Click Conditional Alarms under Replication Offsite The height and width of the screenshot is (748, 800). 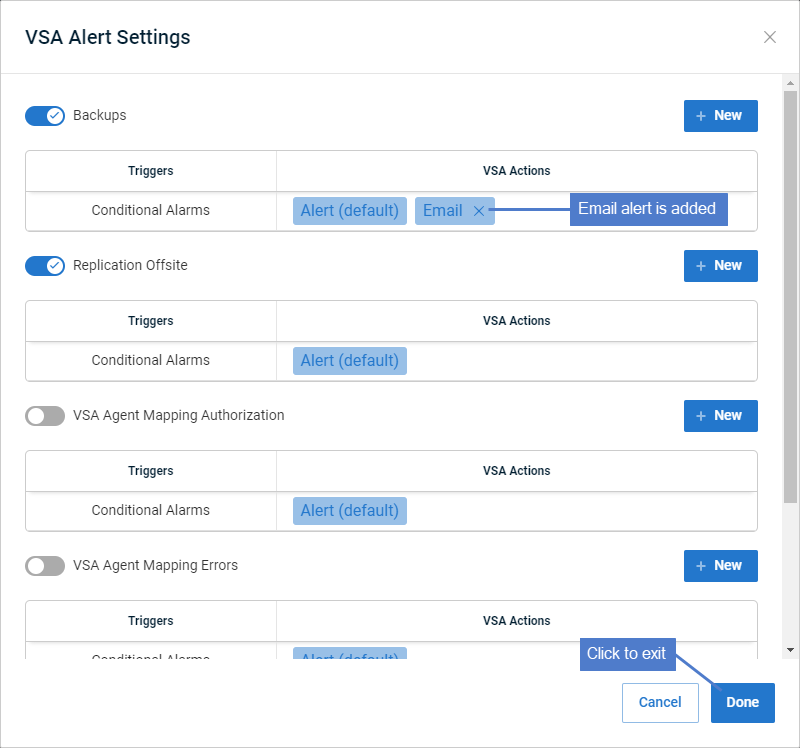151,360
